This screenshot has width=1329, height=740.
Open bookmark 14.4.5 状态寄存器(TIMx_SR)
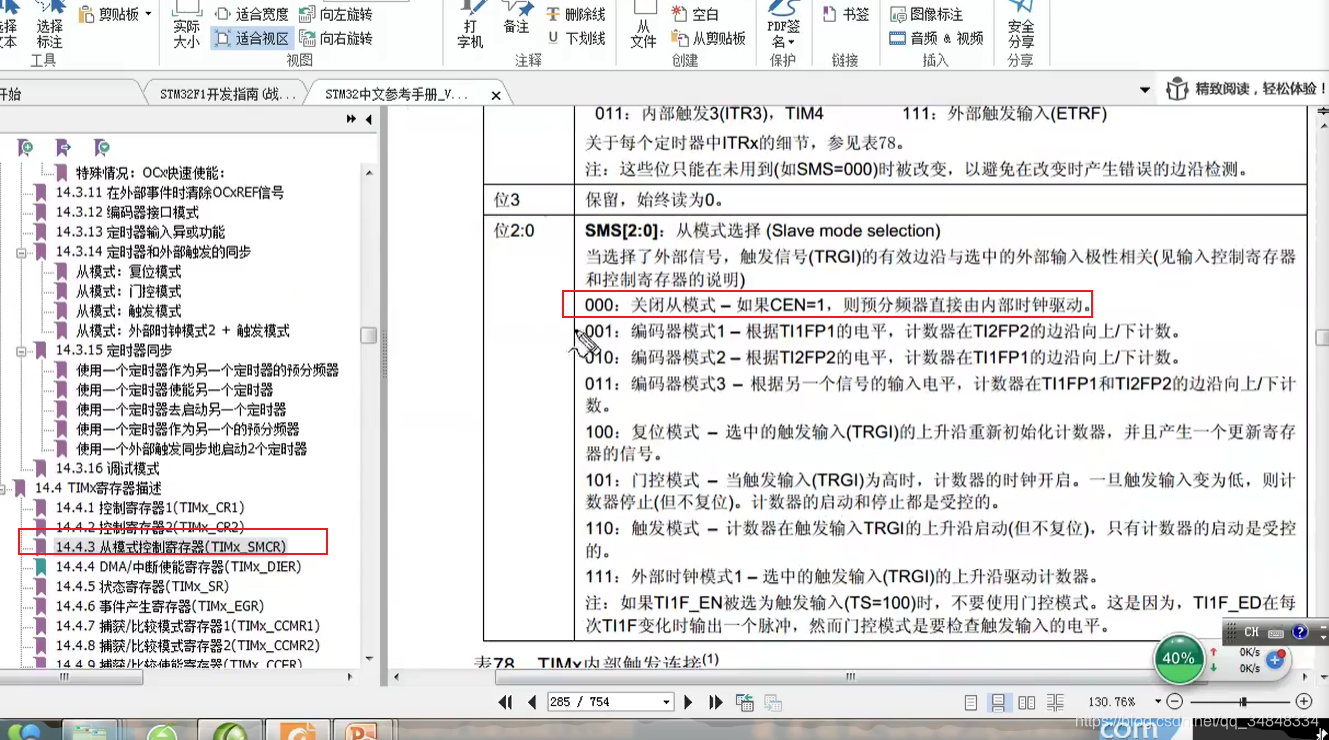point(142,586)
